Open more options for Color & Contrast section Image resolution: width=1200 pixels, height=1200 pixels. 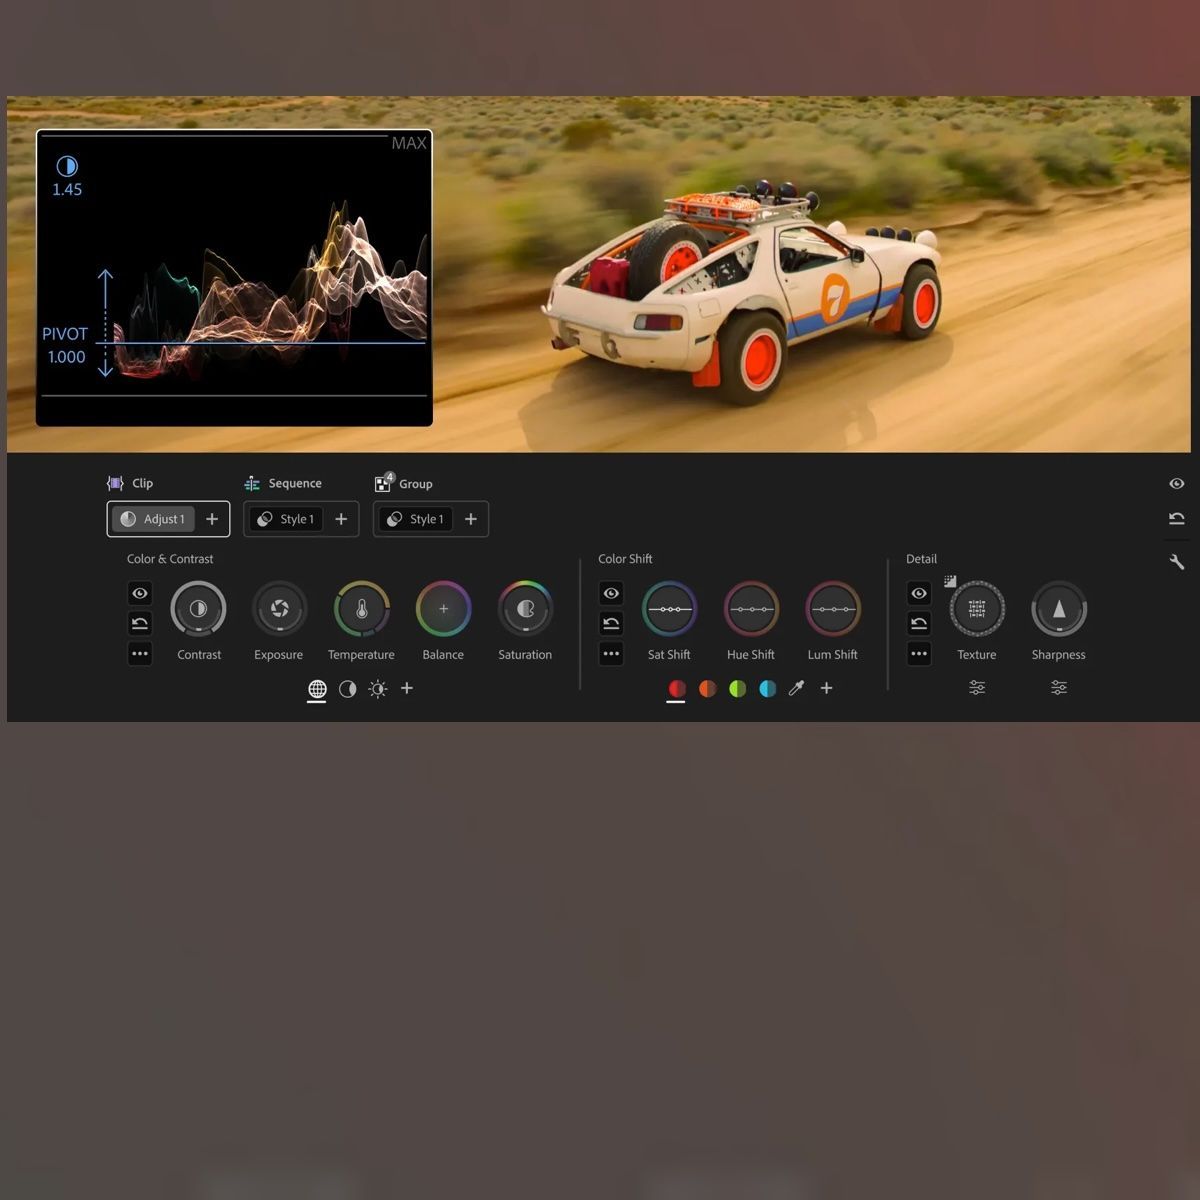(140, 654)
